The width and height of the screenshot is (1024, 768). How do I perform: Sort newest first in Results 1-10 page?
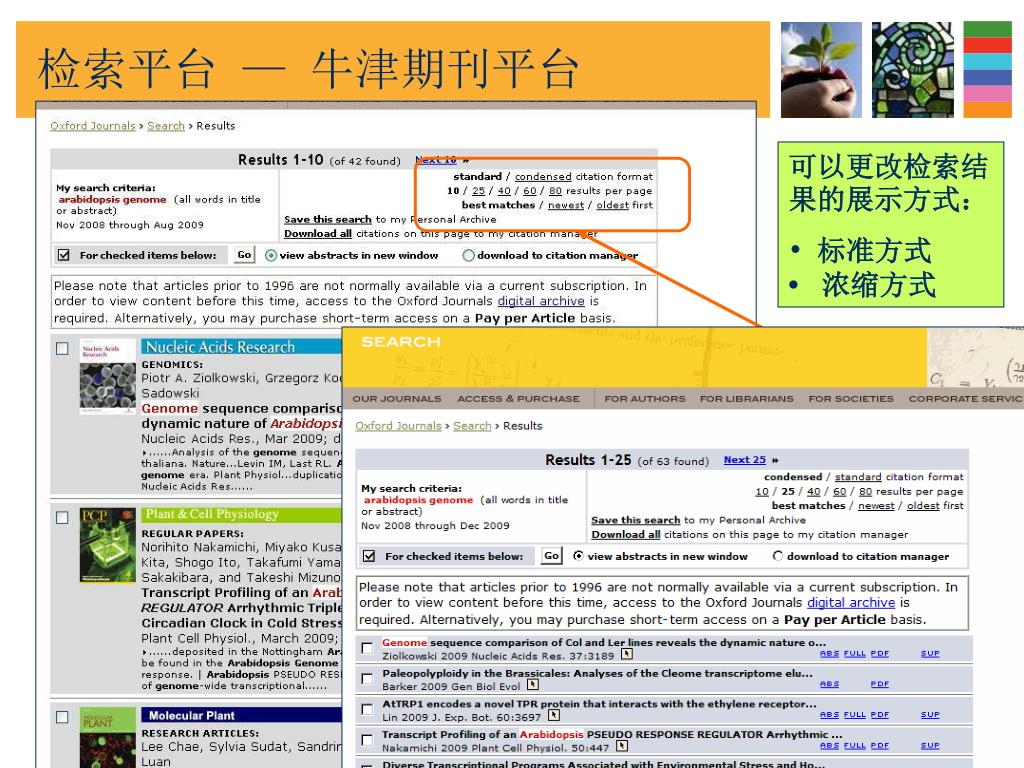tap(566, 205)
